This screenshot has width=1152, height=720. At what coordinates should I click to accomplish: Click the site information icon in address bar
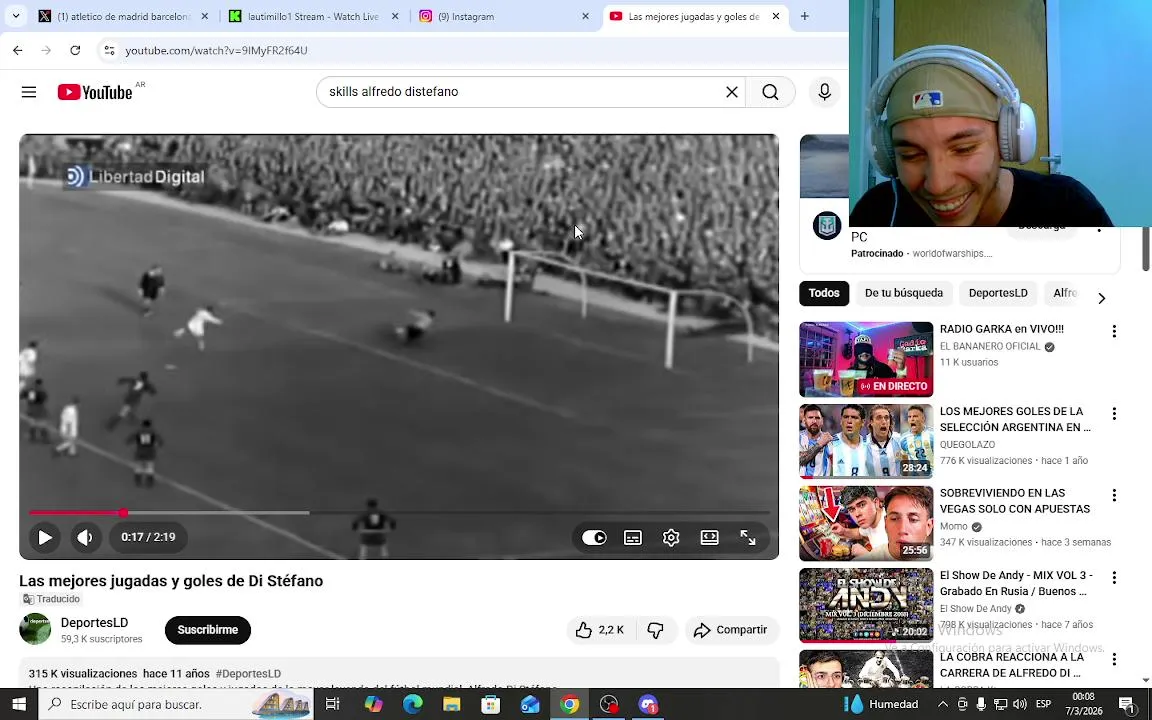pos(109,50)
